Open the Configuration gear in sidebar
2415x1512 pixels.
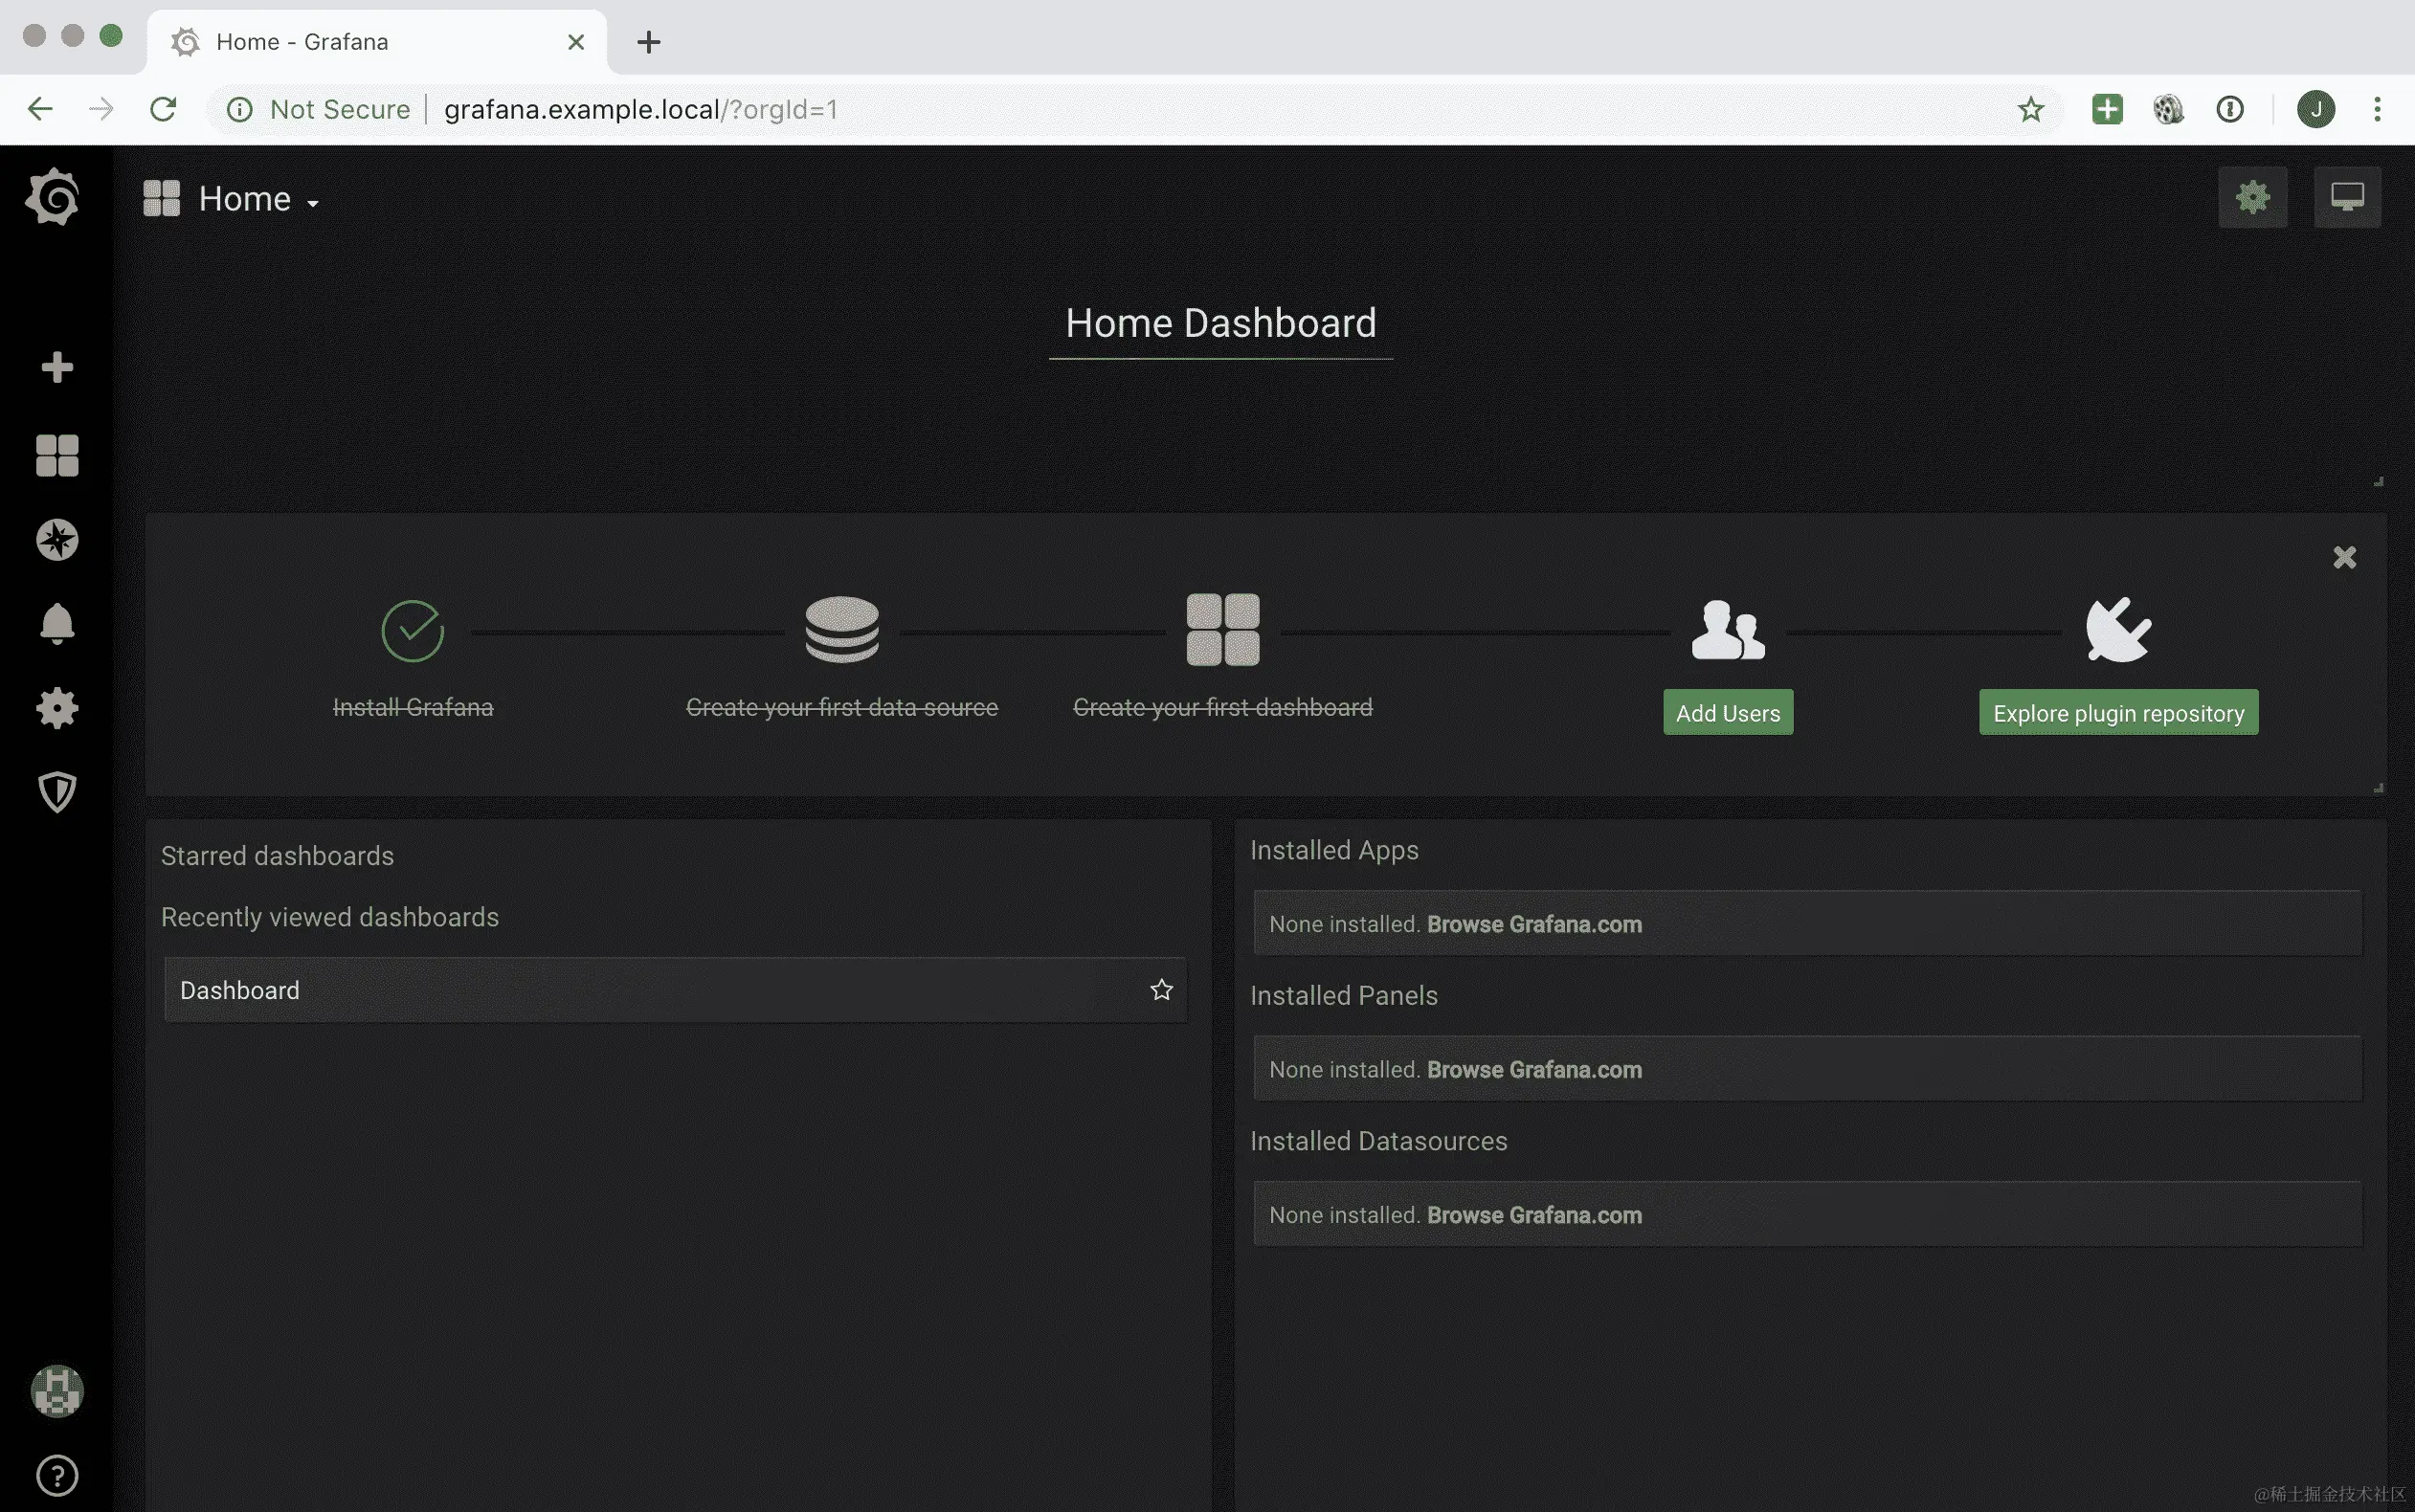[x=57, y=708]
